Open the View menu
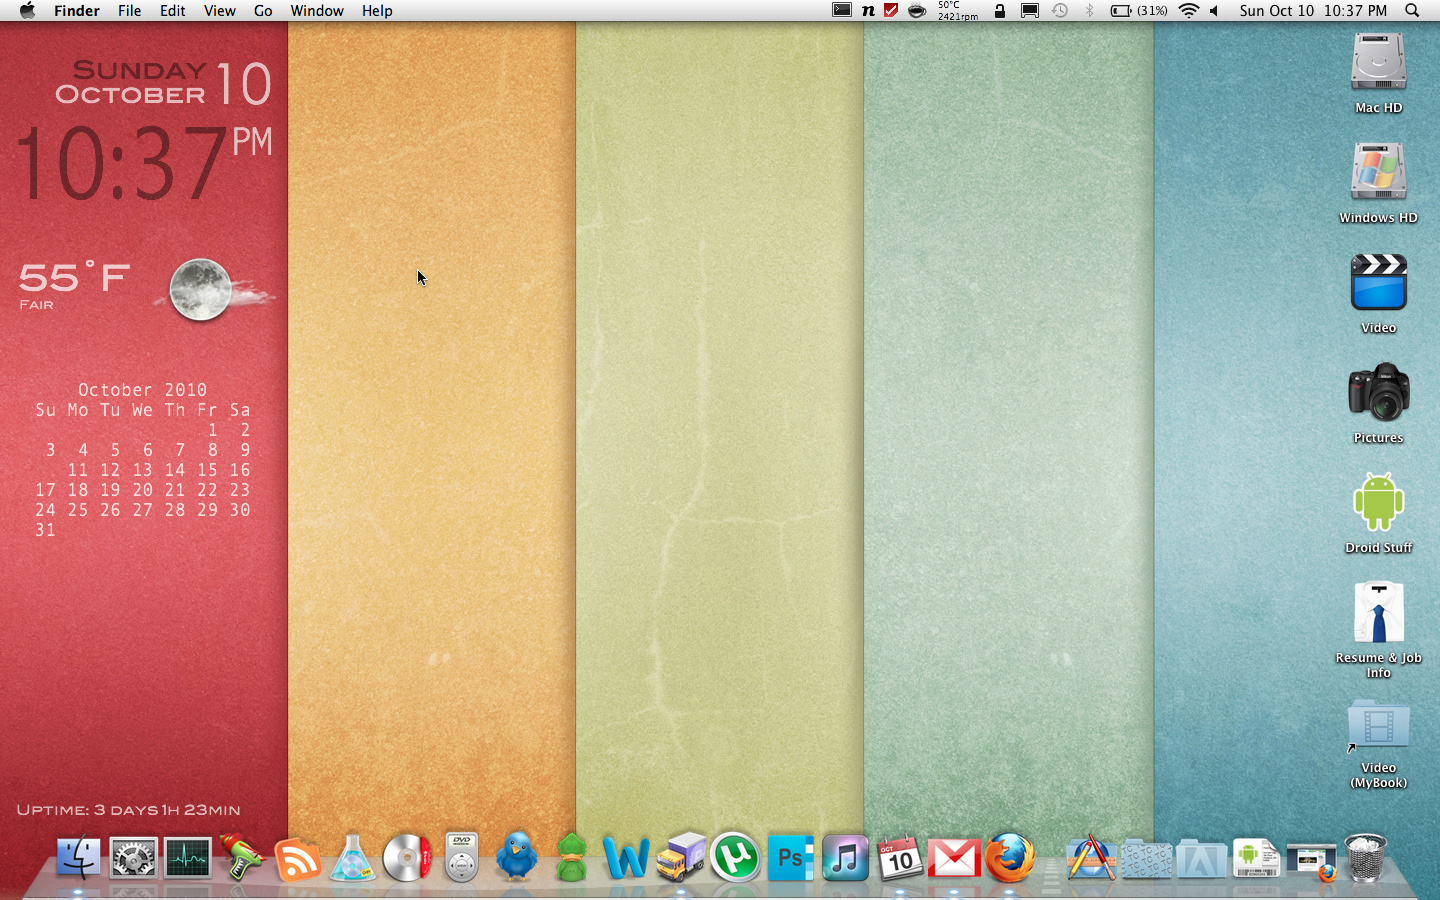Screen dimensions: 1440x900 [x=219, y=11]
